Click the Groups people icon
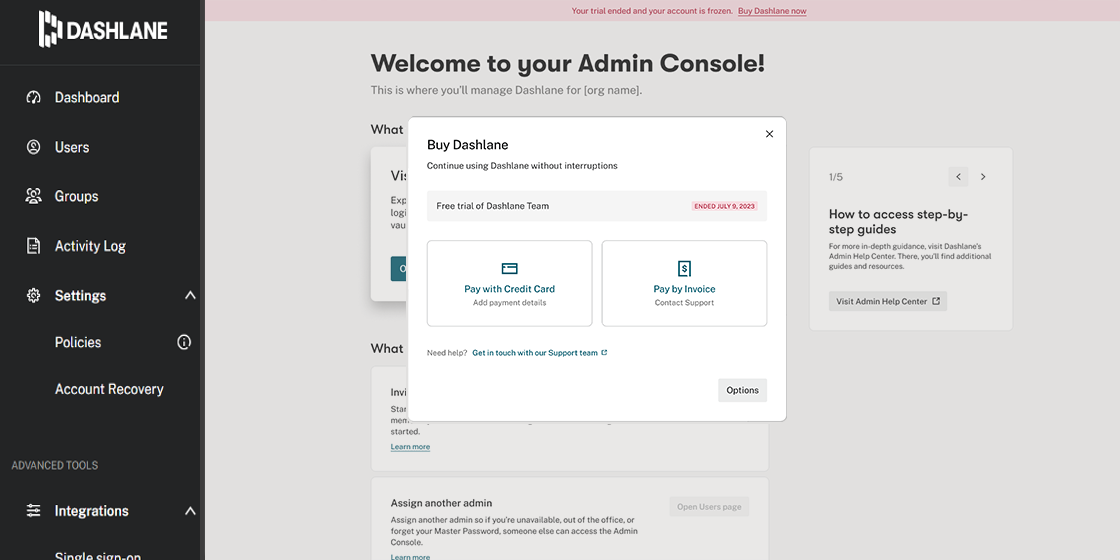 (x=34, y=196)
